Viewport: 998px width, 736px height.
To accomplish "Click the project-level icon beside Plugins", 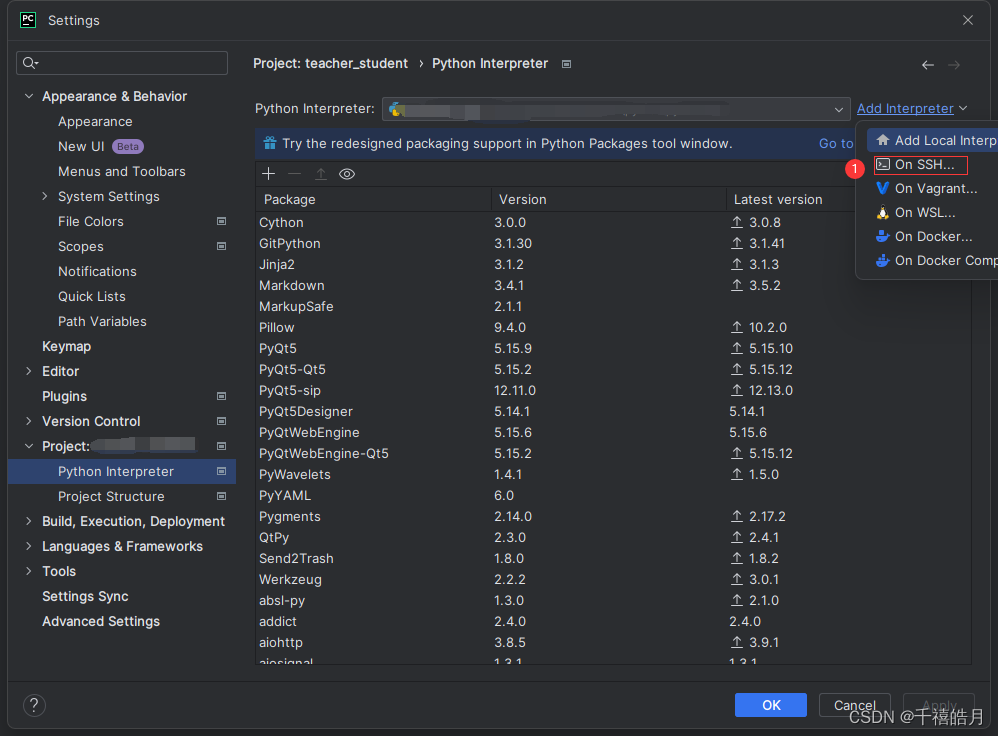I will pyautogui.click(x=221, y=396).
